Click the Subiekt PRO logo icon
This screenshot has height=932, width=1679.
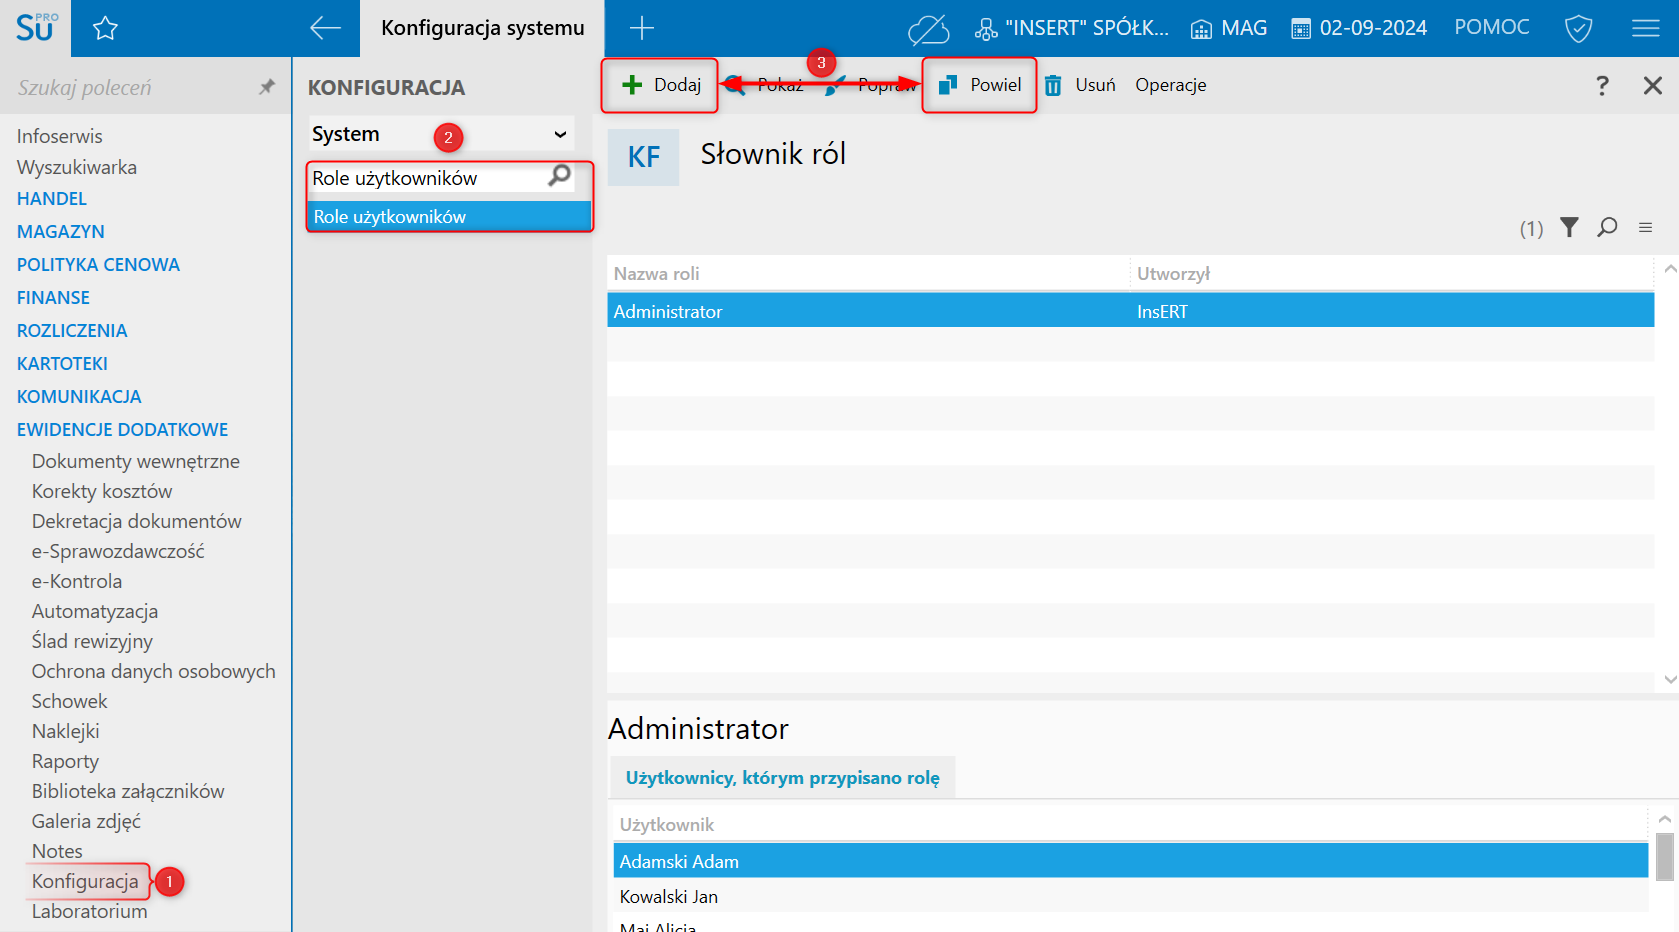point(36,28)
